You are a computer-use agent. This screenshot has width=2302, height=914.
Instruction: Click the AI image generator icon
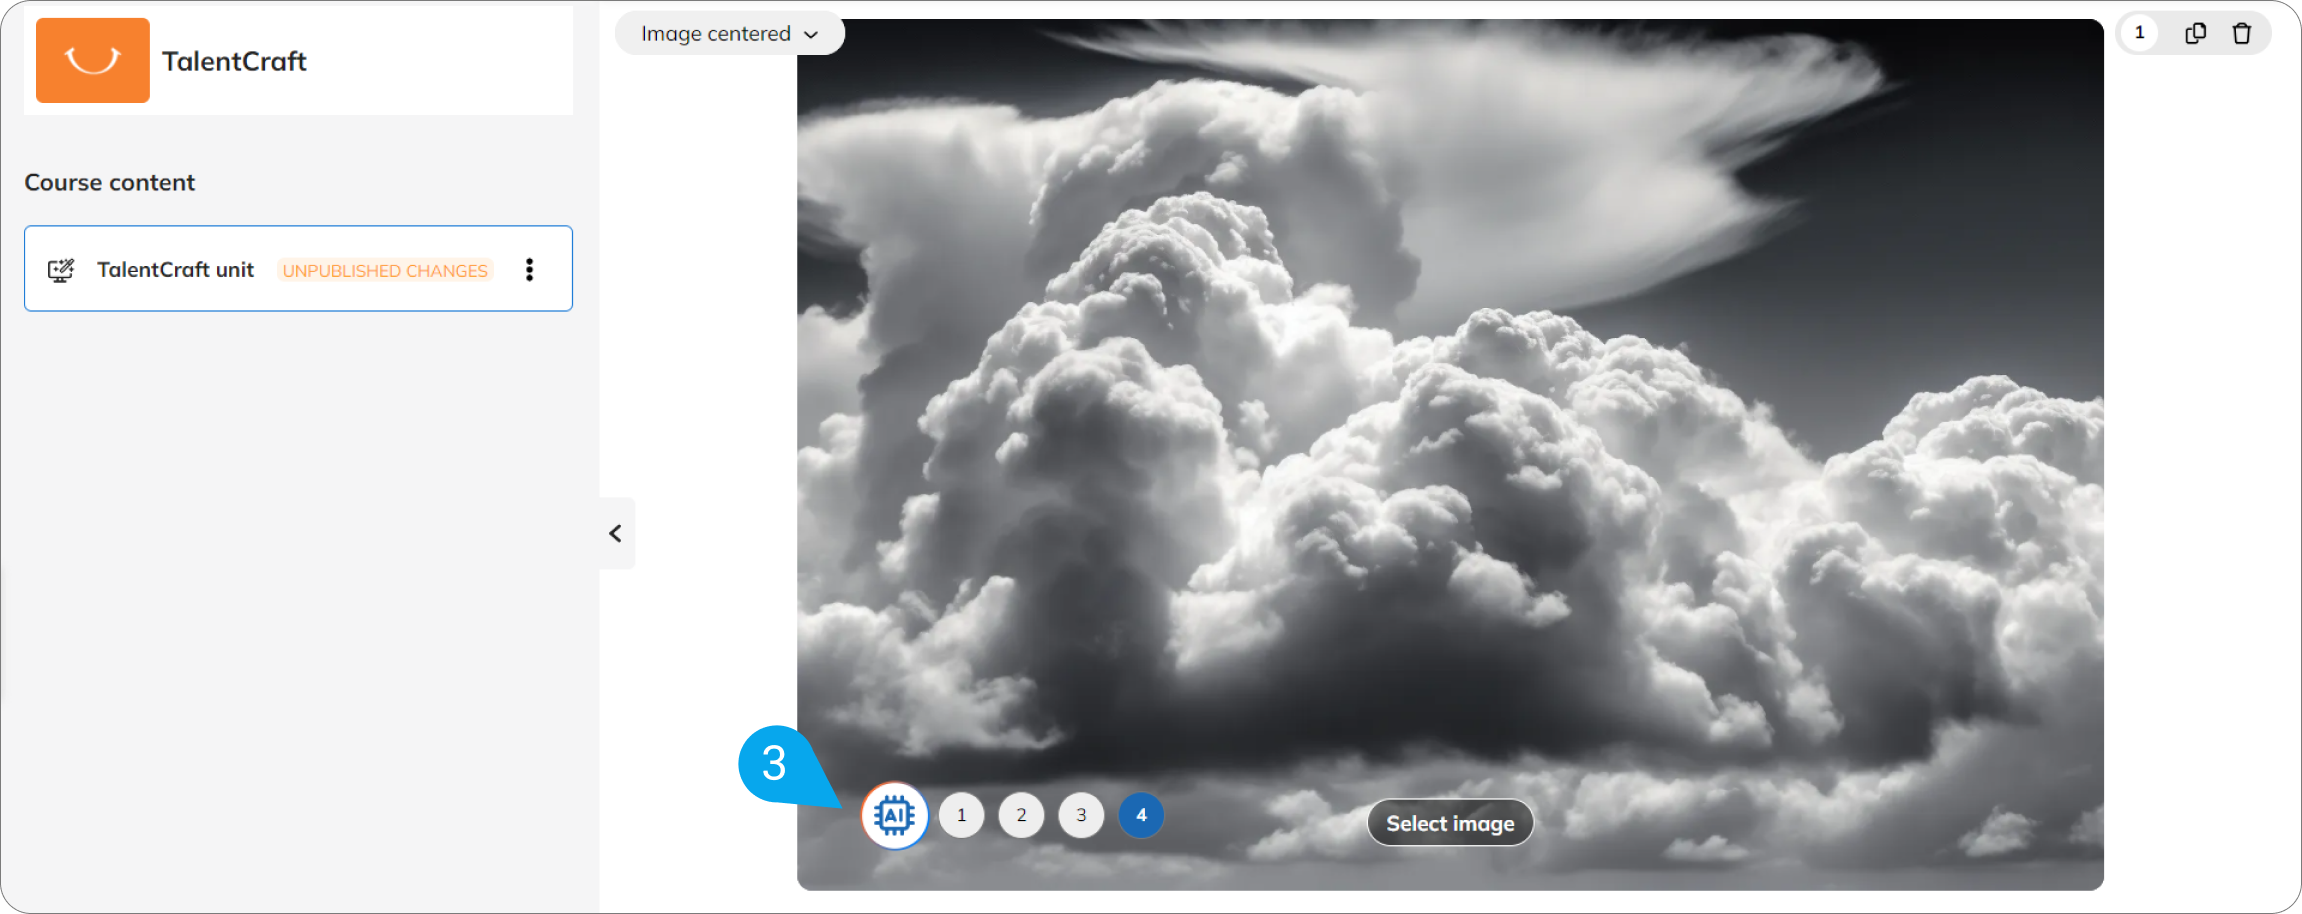coord(895,816)
